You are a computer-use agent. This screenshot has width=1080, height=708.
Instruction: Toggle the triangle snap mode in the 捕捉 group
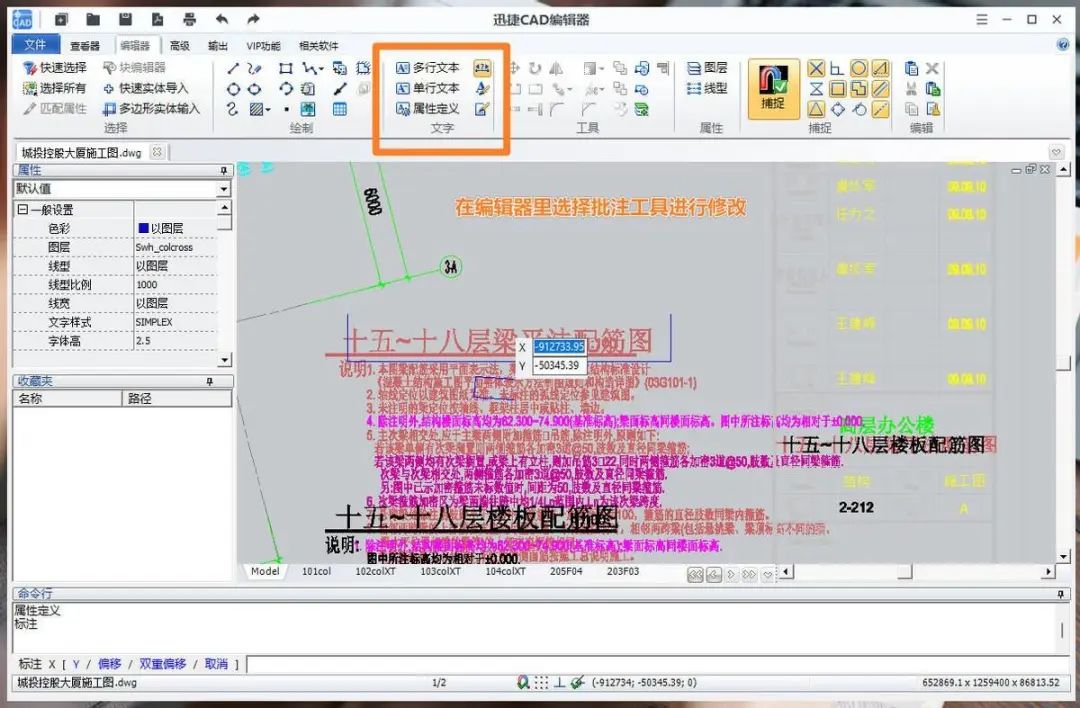[x=815, y=108]
